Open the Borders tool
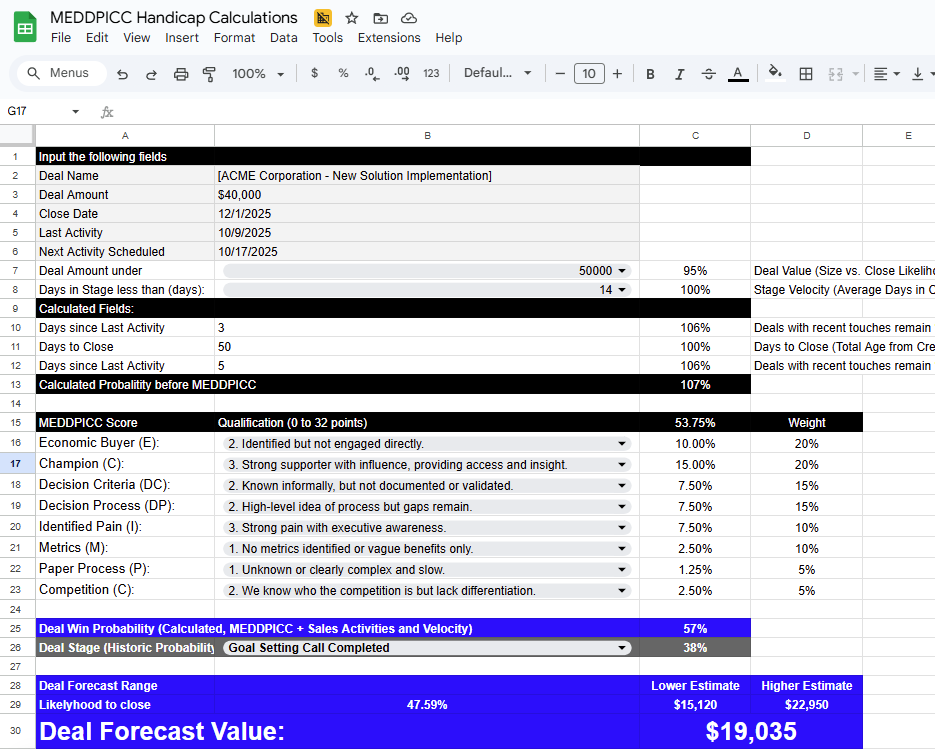 click(x=806, y=74)
